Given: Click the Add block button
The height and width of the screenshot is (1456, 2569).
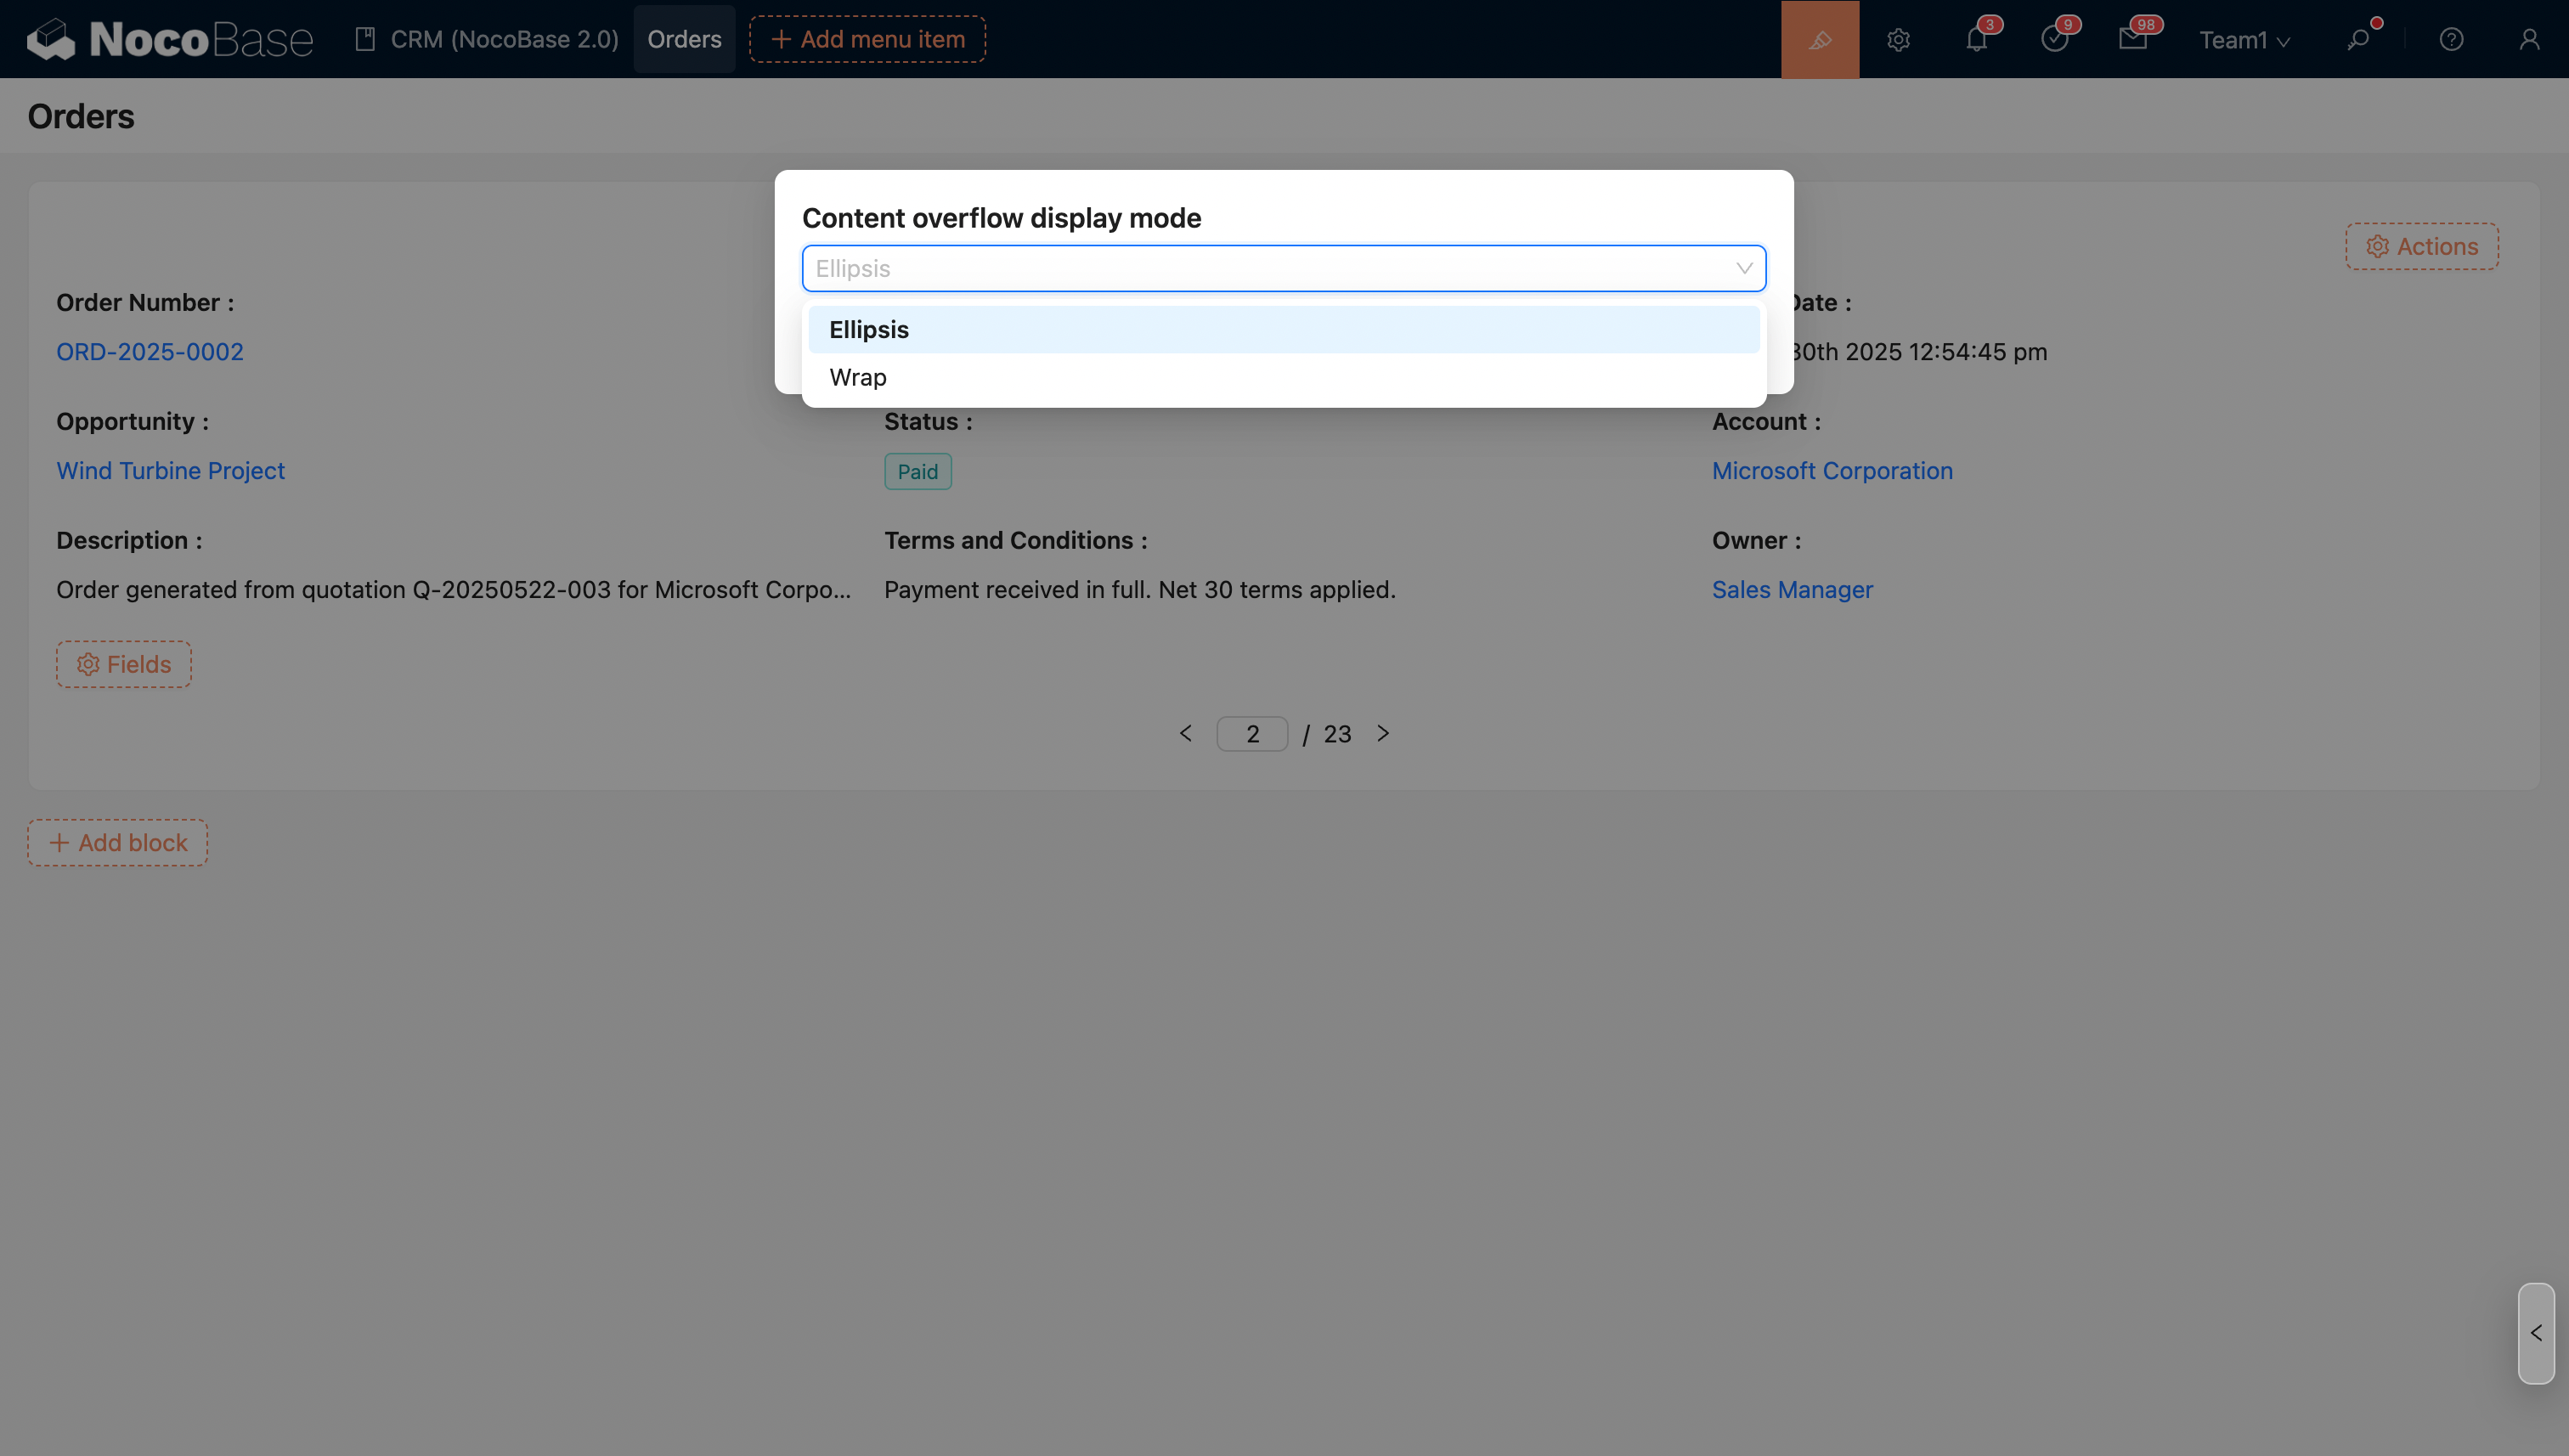Looking at the screenshot, I should click(117, 842).
